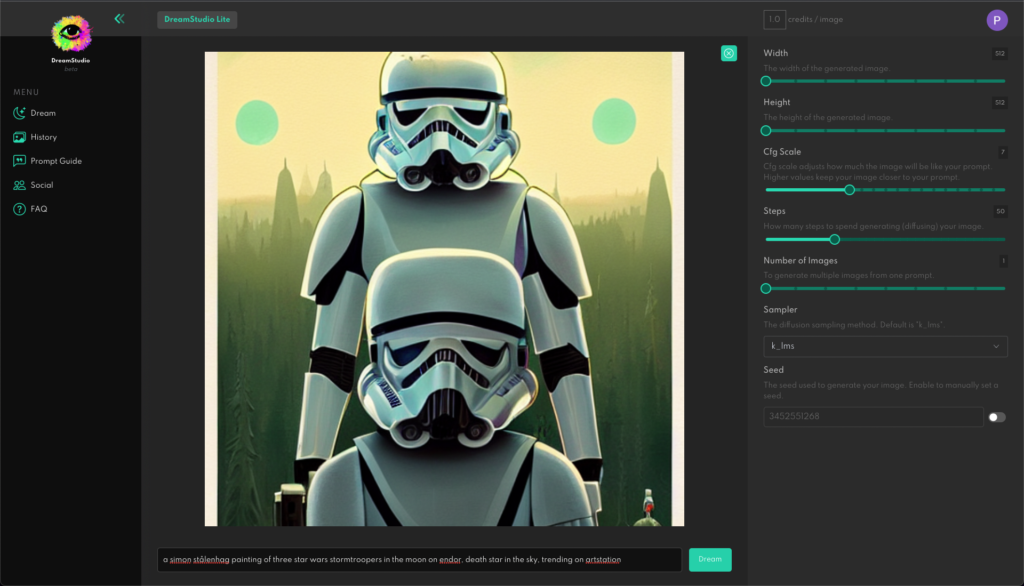1024x586 pixels.
Task: Close the generated image with teal X icon
Action: (729, 54)
